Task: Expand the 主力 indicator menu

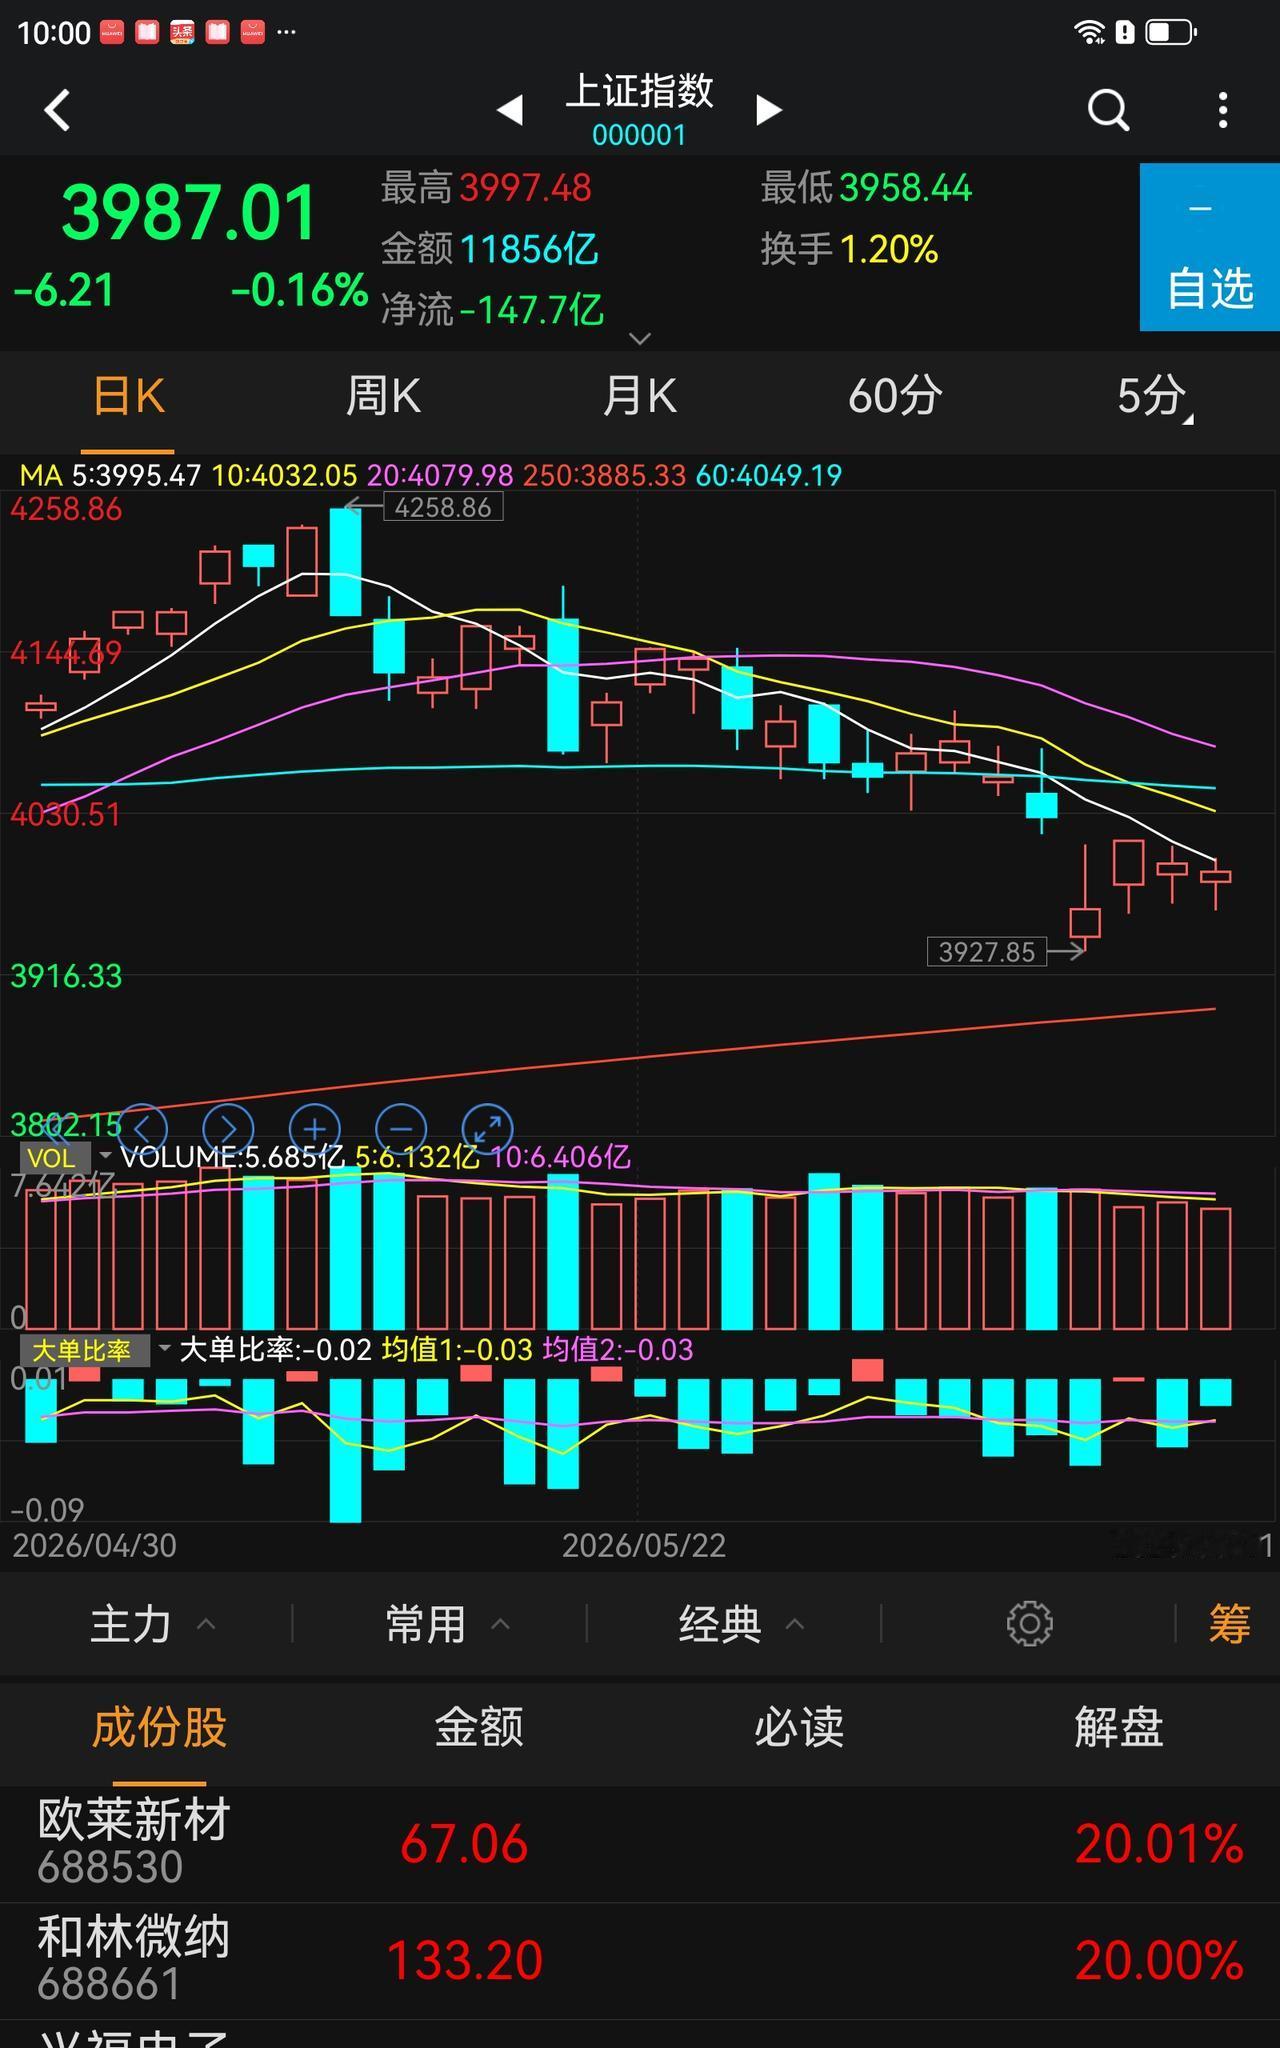Action: coord(152,1624)
